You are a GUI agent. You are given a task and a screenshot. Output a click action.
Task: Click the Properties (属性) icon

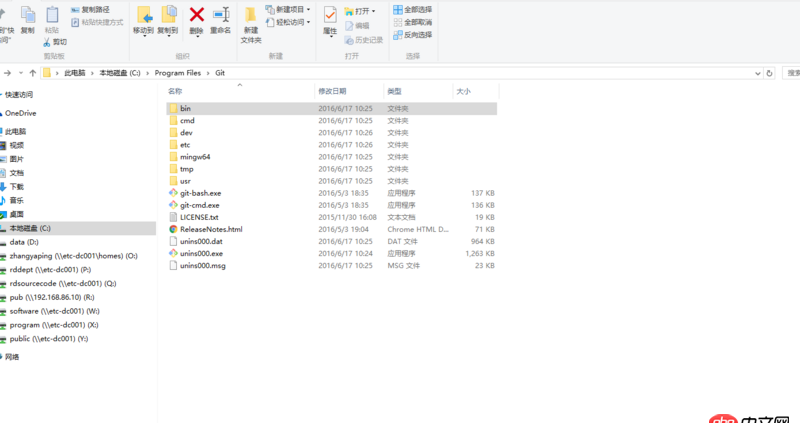point(330,15)
